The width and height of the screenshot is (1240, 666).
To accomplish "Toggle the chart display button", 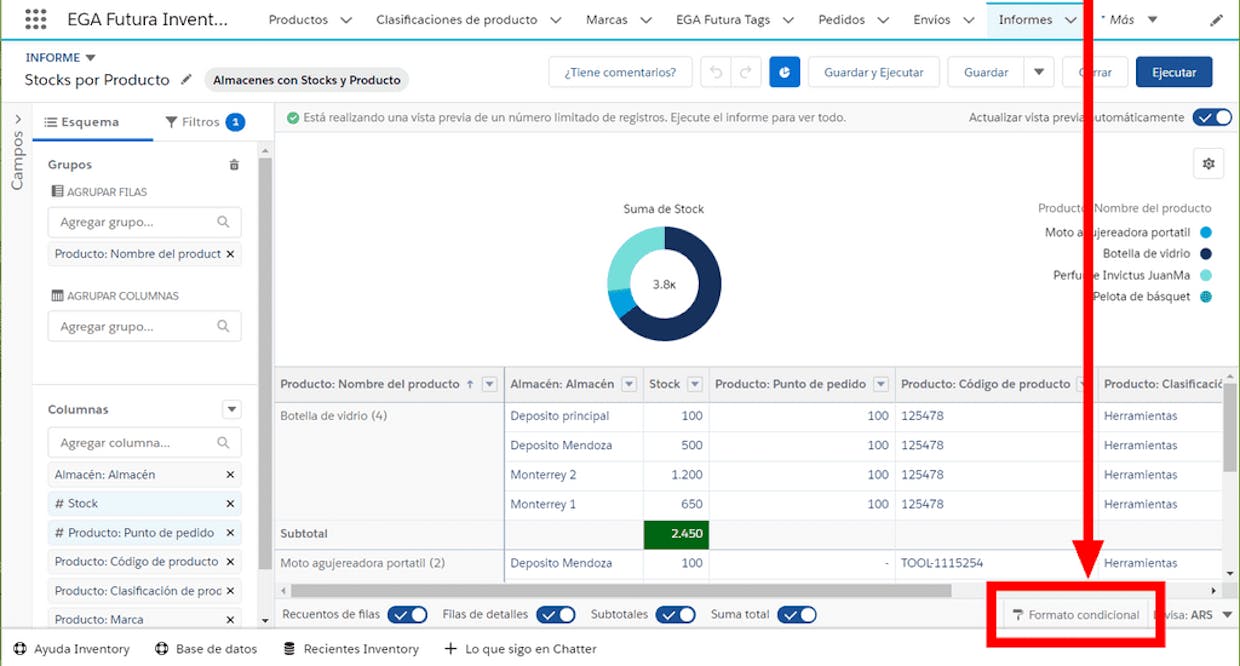I will (784, 72).
